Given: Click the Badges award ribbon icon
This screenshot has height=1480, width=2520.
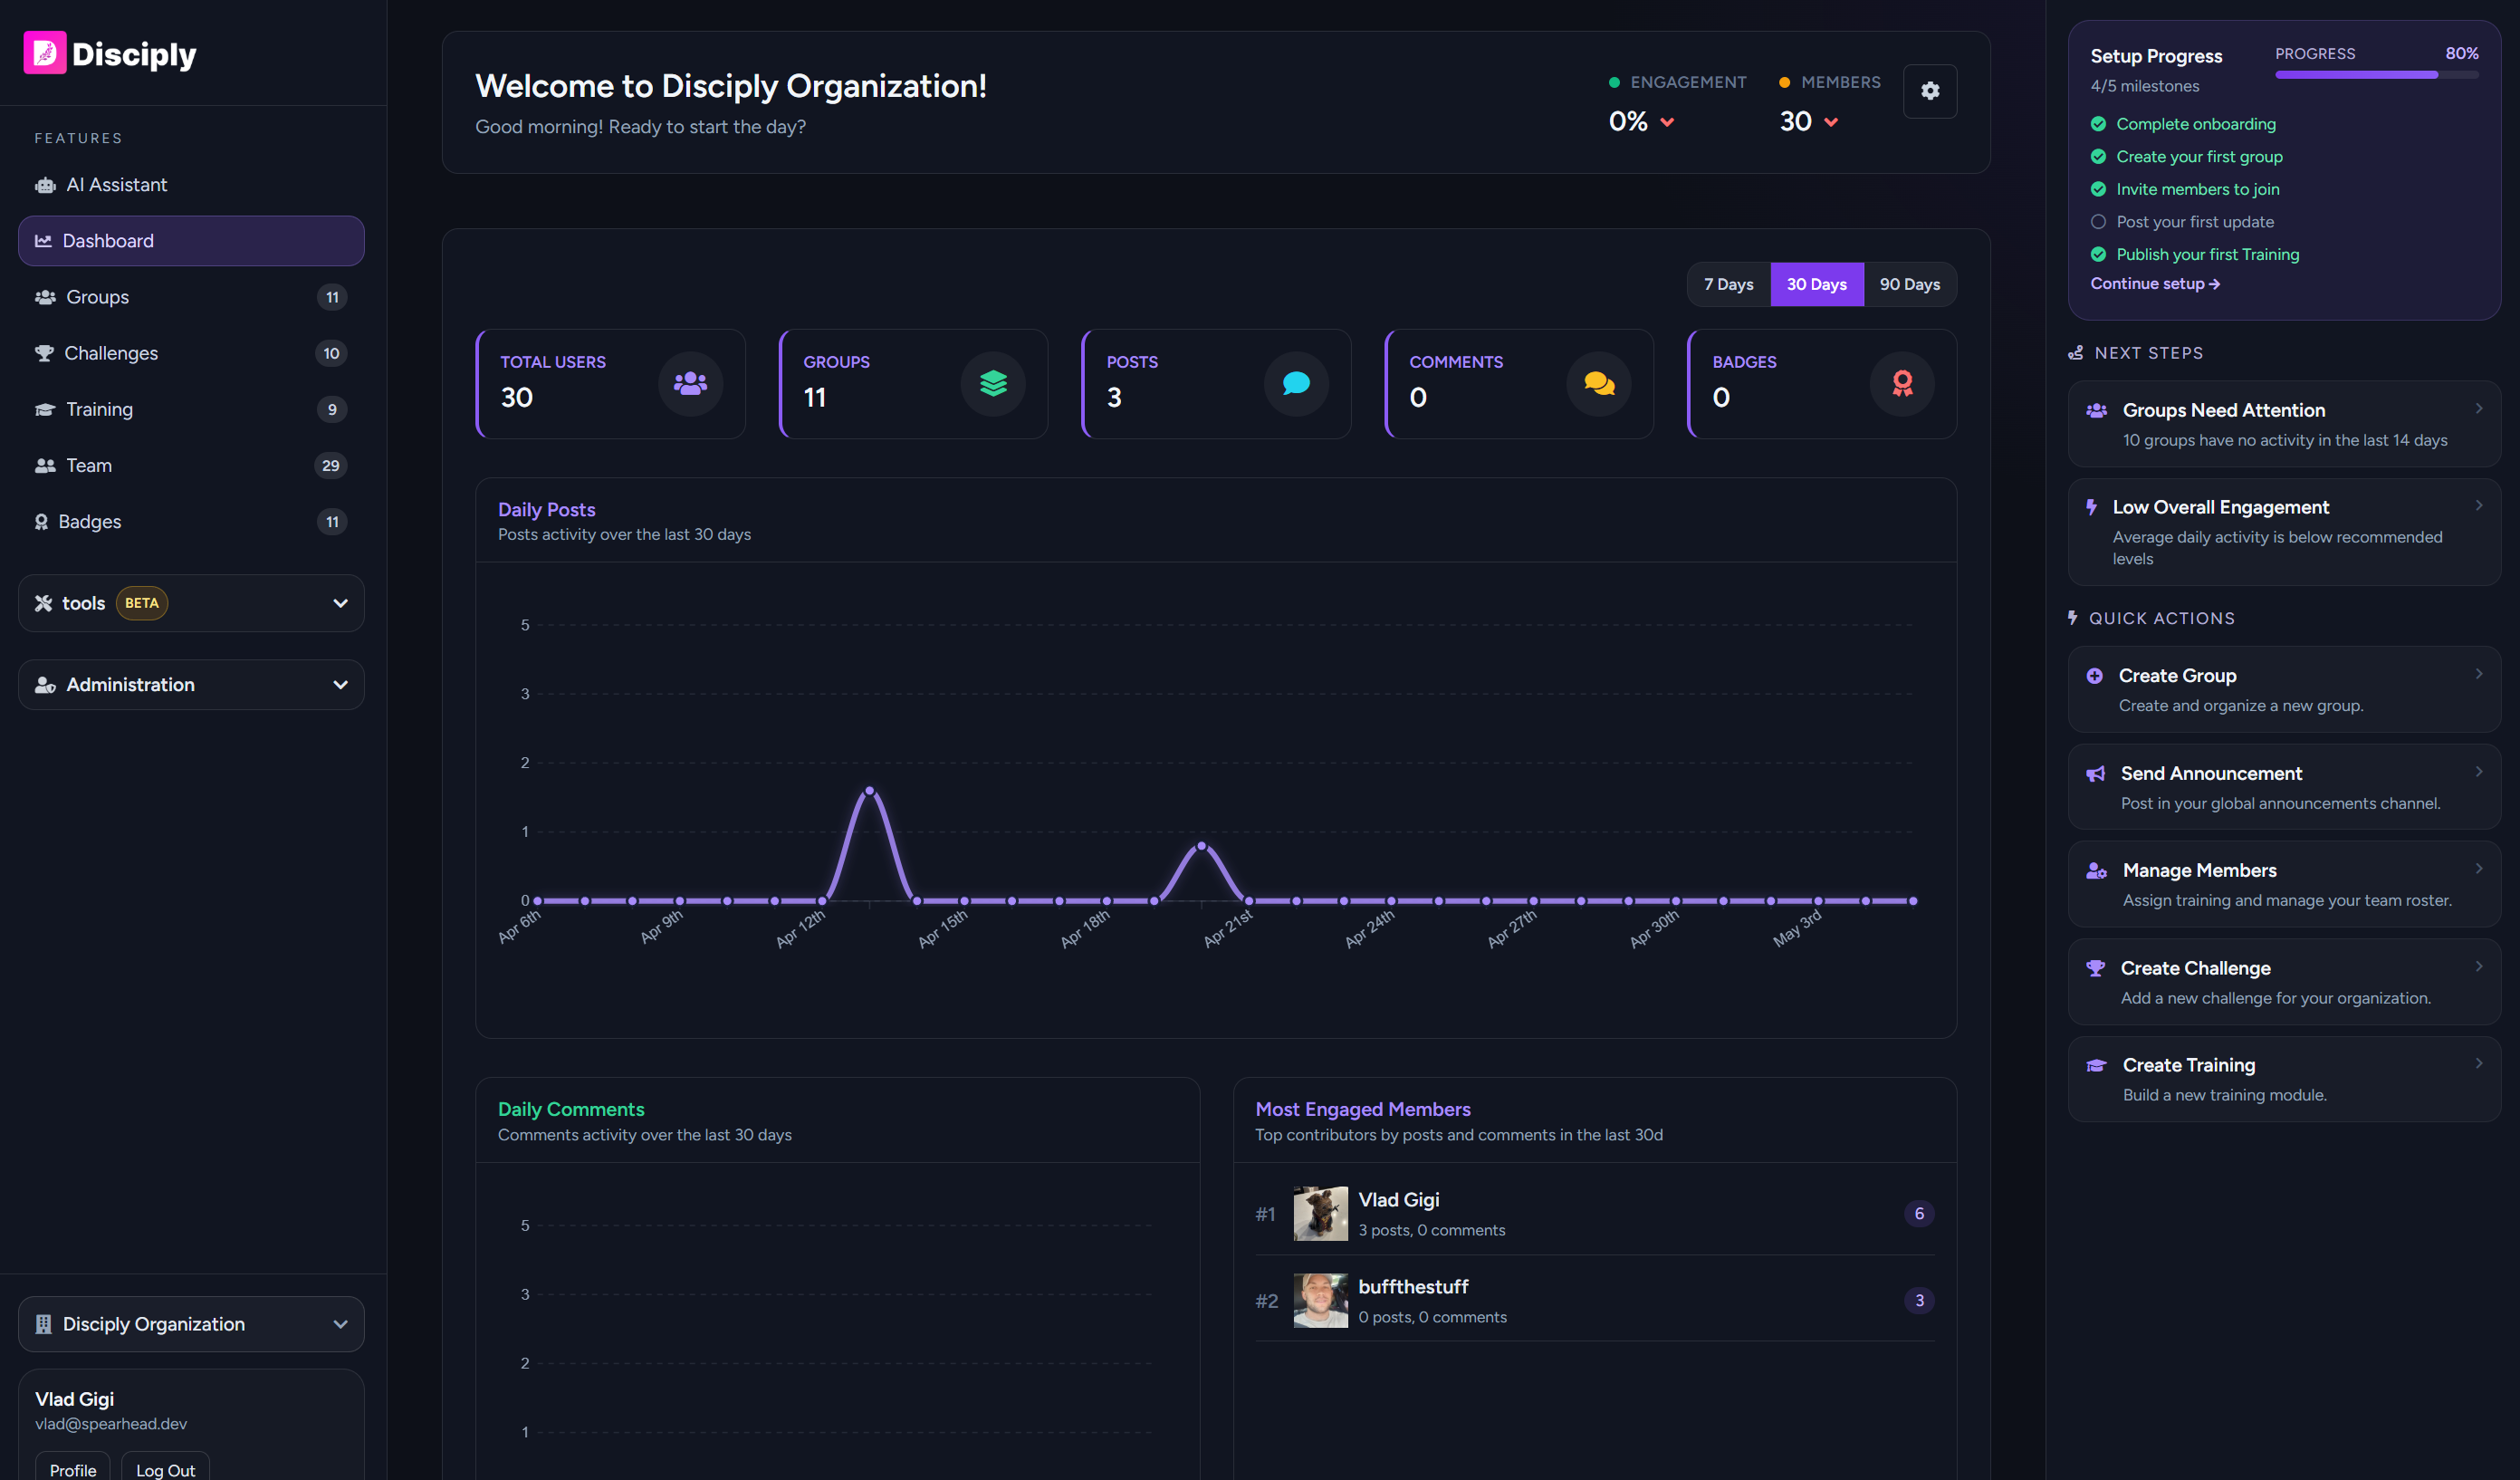Looking at the screenshot, I should tap(1902, 384).
